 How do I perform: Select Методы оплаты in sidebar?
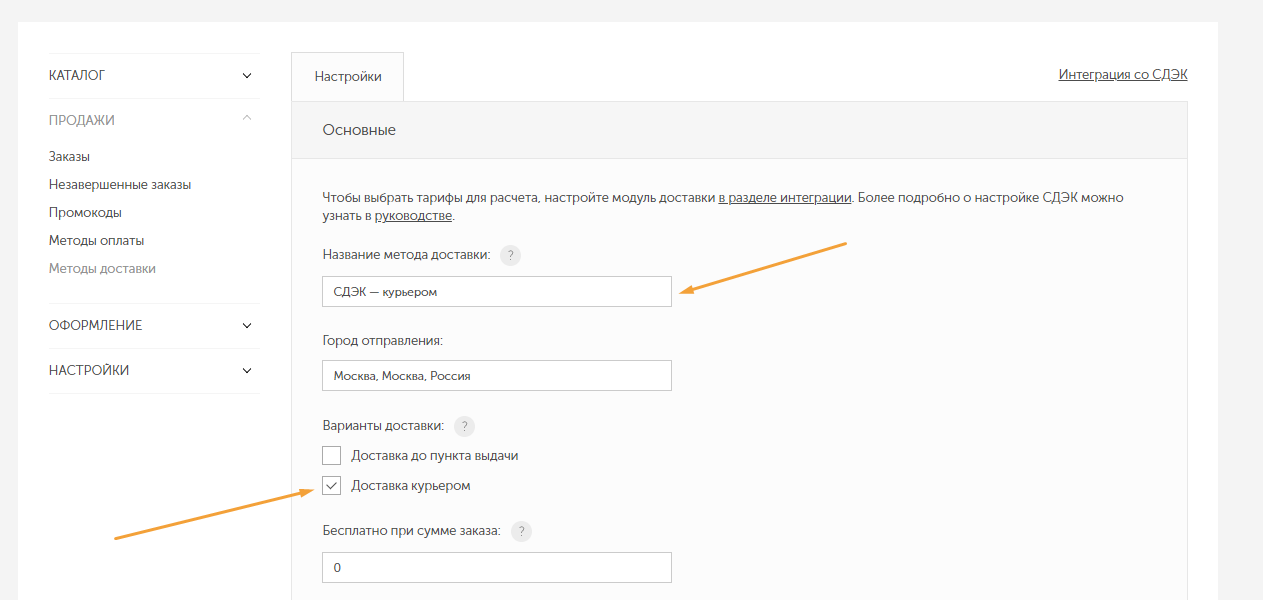pyautogui.click(x=96, y=241)
